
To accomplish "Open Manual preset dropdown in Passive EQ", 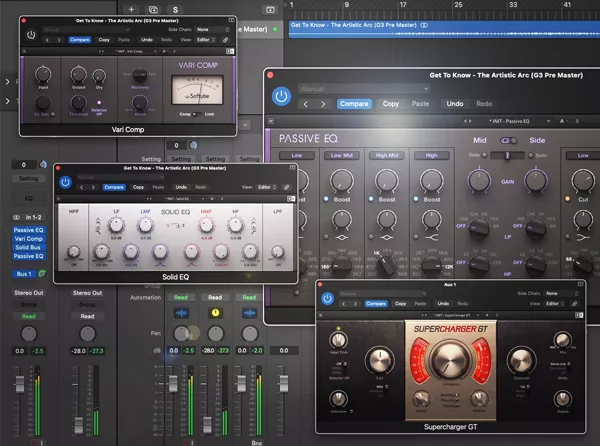I will pyautogui.click(x=364, y=89).
